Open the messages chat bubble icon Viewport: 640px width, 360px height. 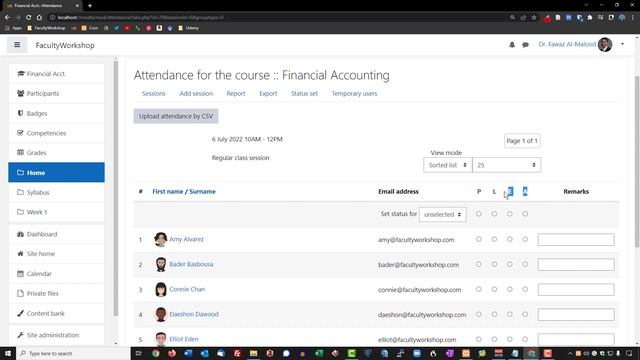(x=525, y=45)
